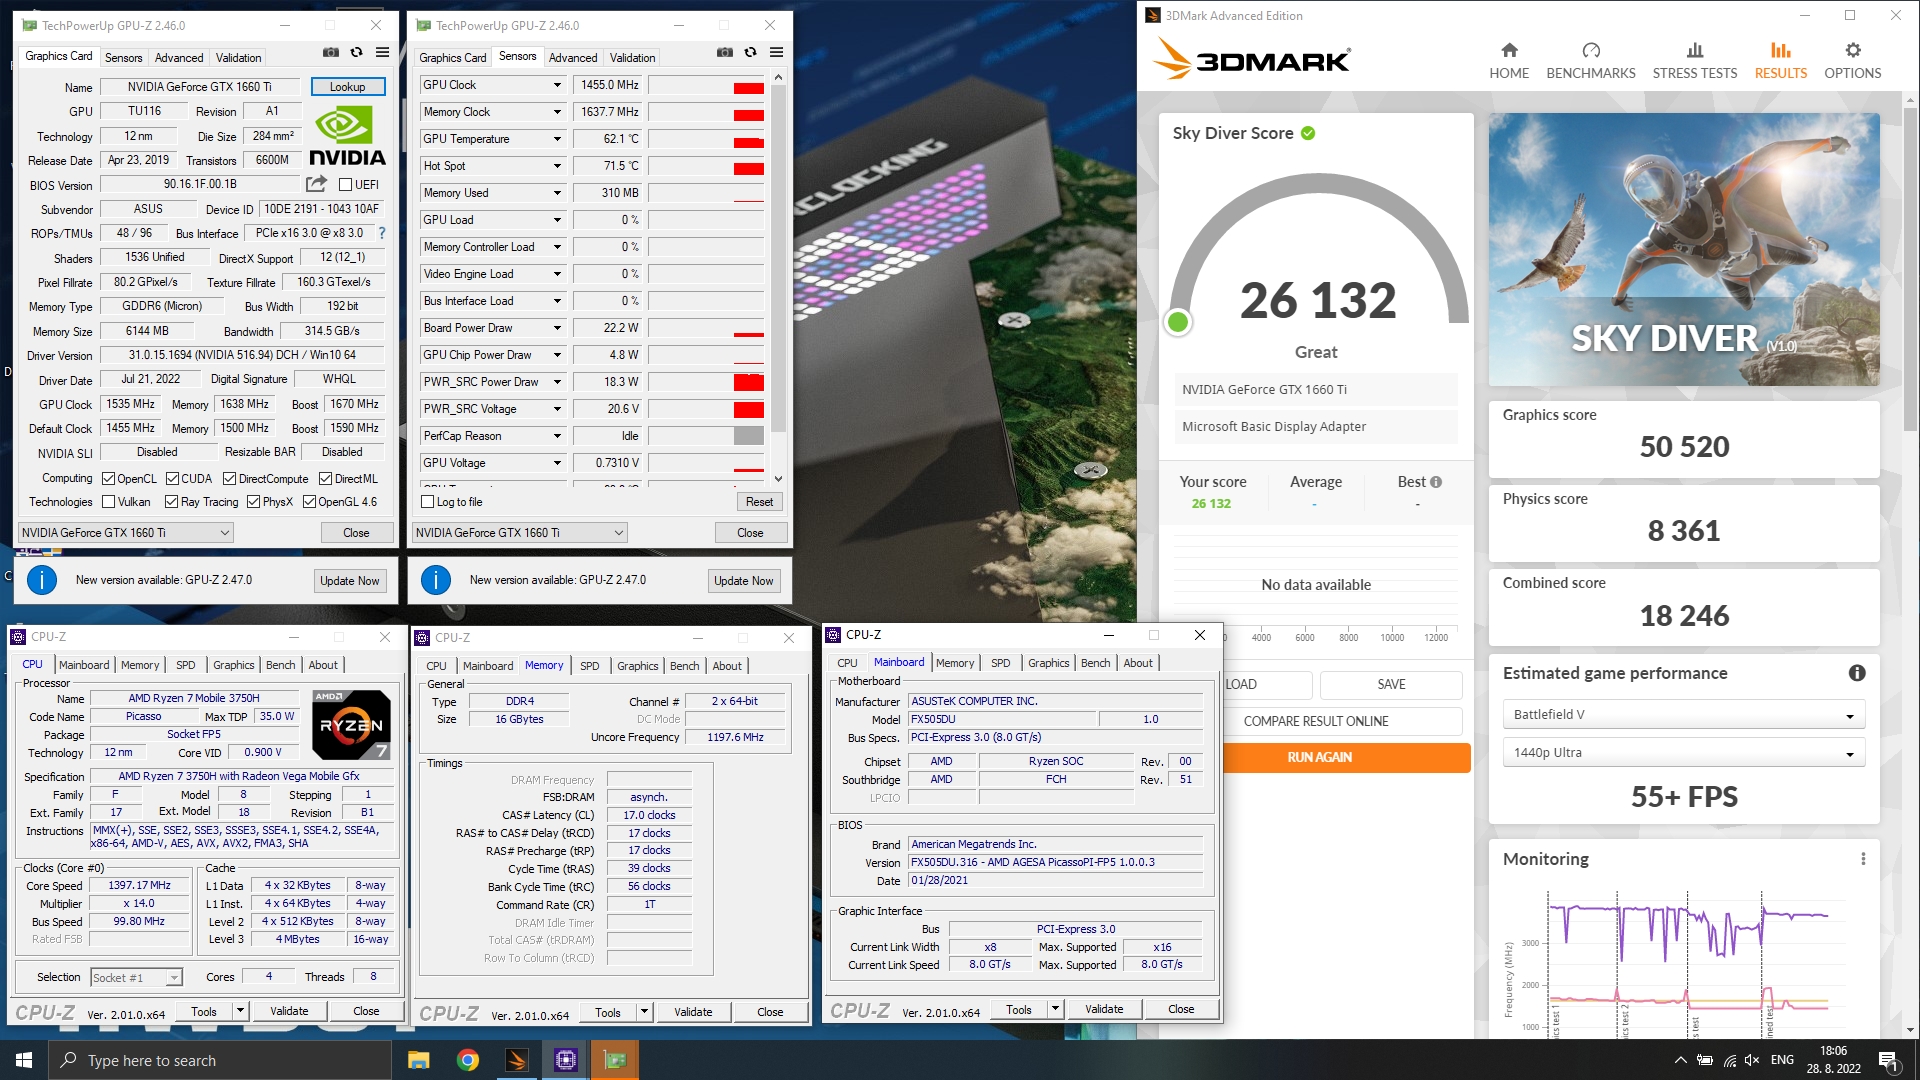Enable the Log to file checkbox
This screenshot has height=1080, width=1920.
[x=428, y=502]
